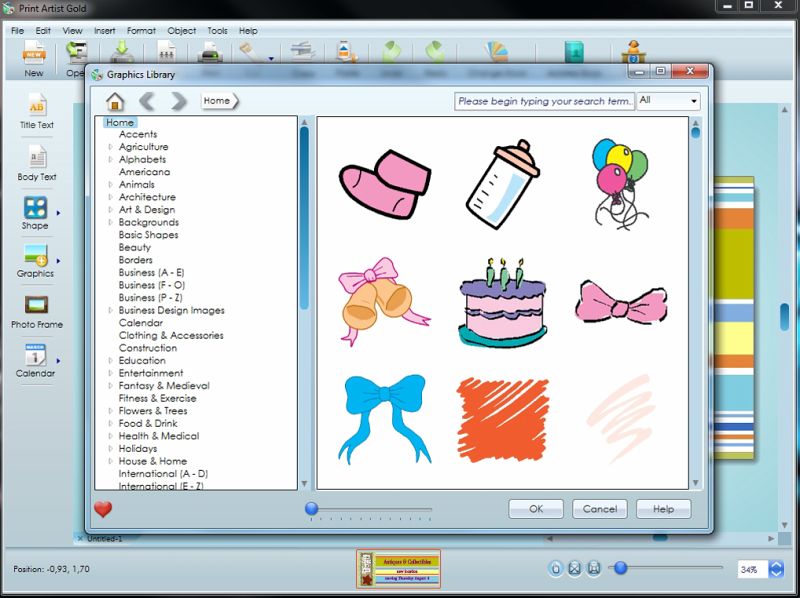Viewport: 800px width, 598px height.
Task: Expand the Holidays category
Action: 110,448
